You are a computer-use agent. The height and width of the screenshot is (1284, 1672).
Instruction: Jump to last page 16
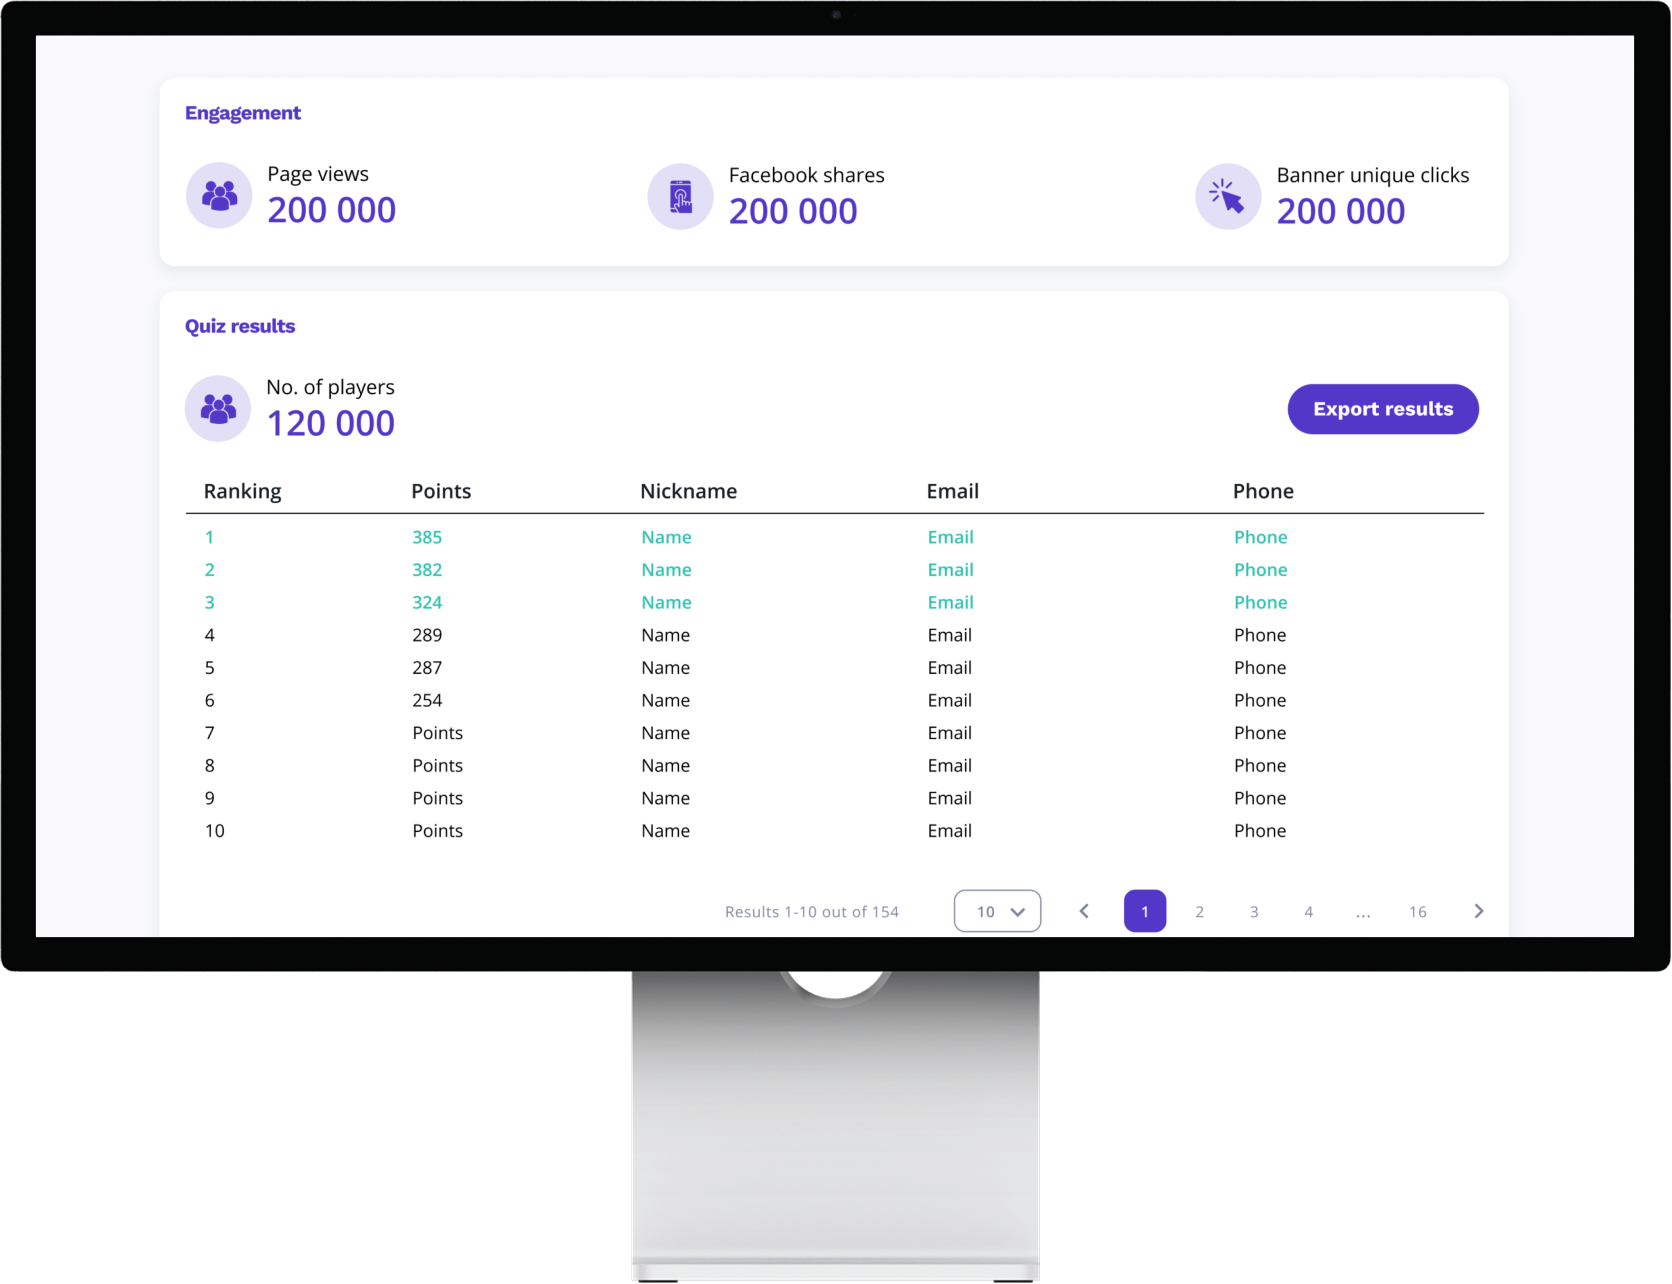point(1417,911)
